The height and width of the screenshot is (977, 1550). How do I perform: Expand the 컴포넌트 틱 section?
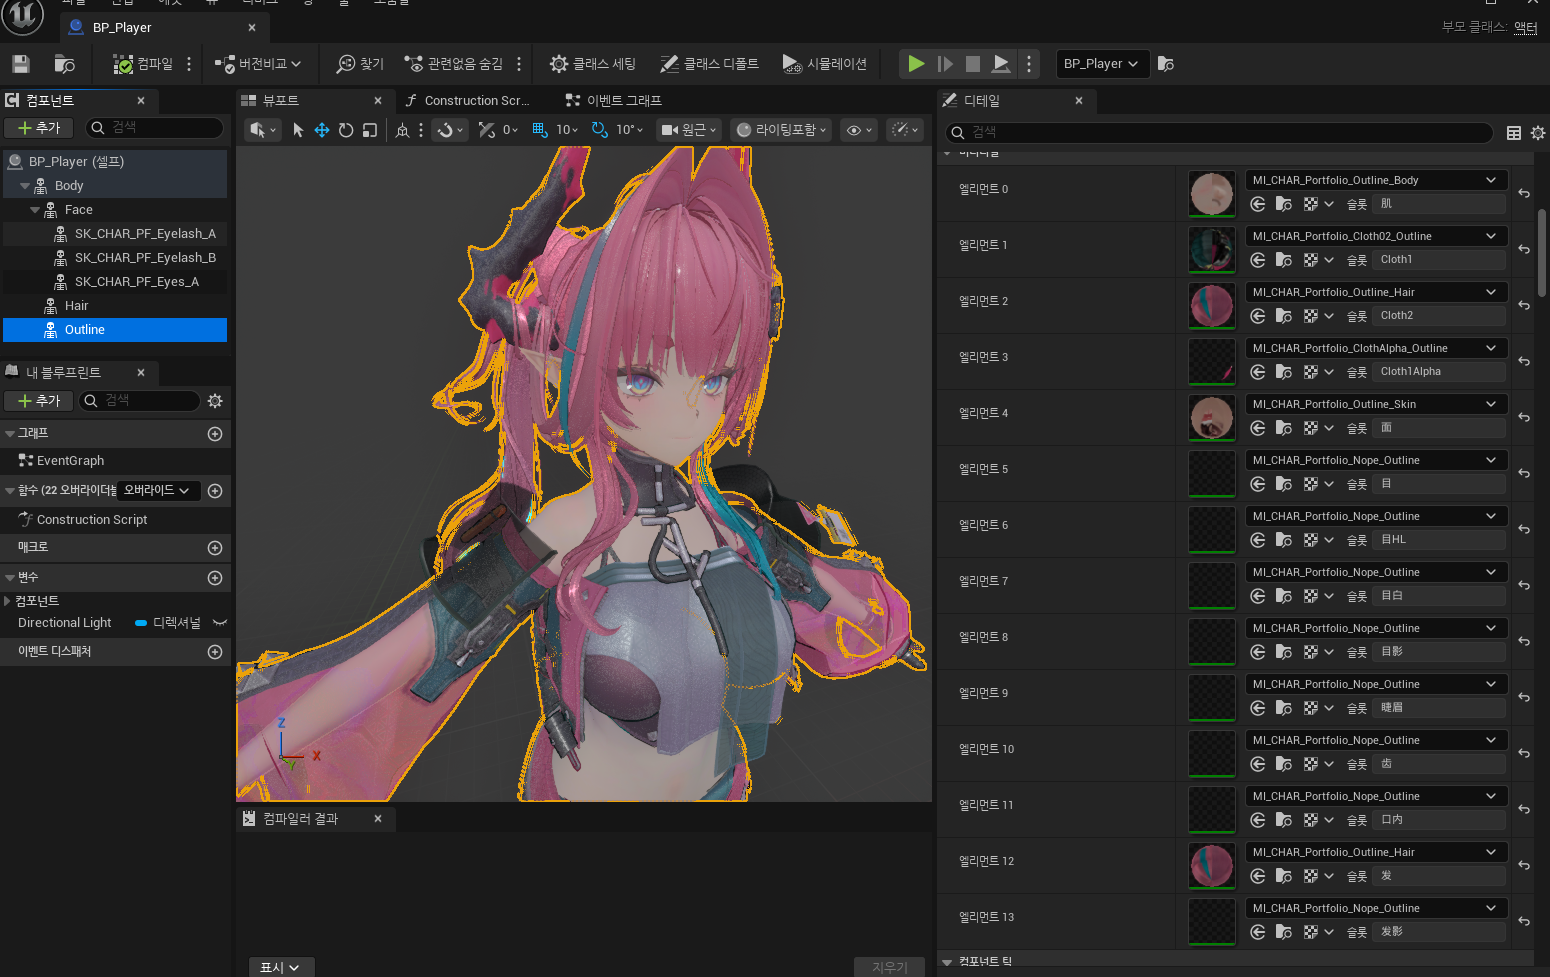click(947, 962)
